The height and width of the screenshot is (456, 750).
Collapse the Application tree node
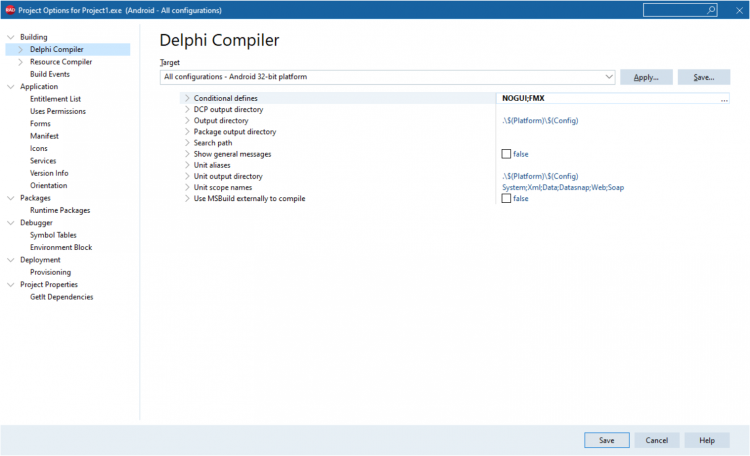pyautogui.click(x=11, y=87)
